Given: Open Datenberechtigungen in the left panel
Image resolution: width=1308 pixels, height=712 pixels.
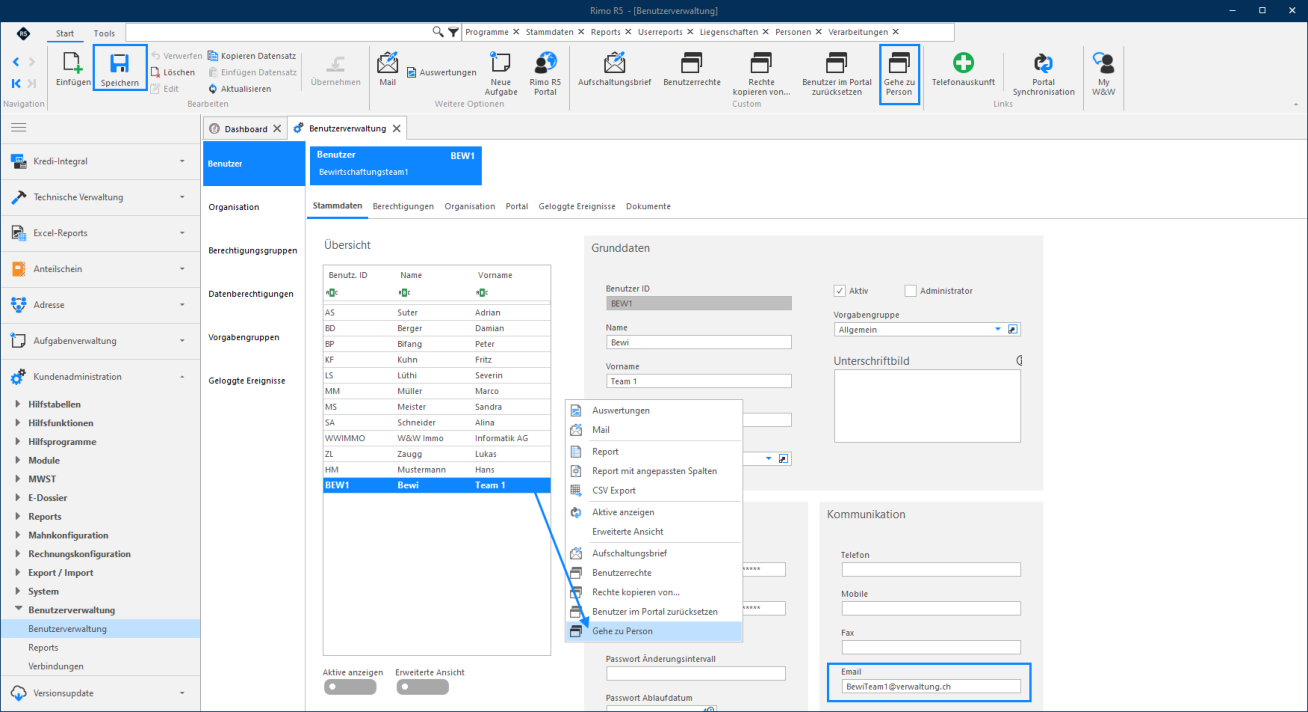Looking at the screenshot, I should tap(251, 294).
